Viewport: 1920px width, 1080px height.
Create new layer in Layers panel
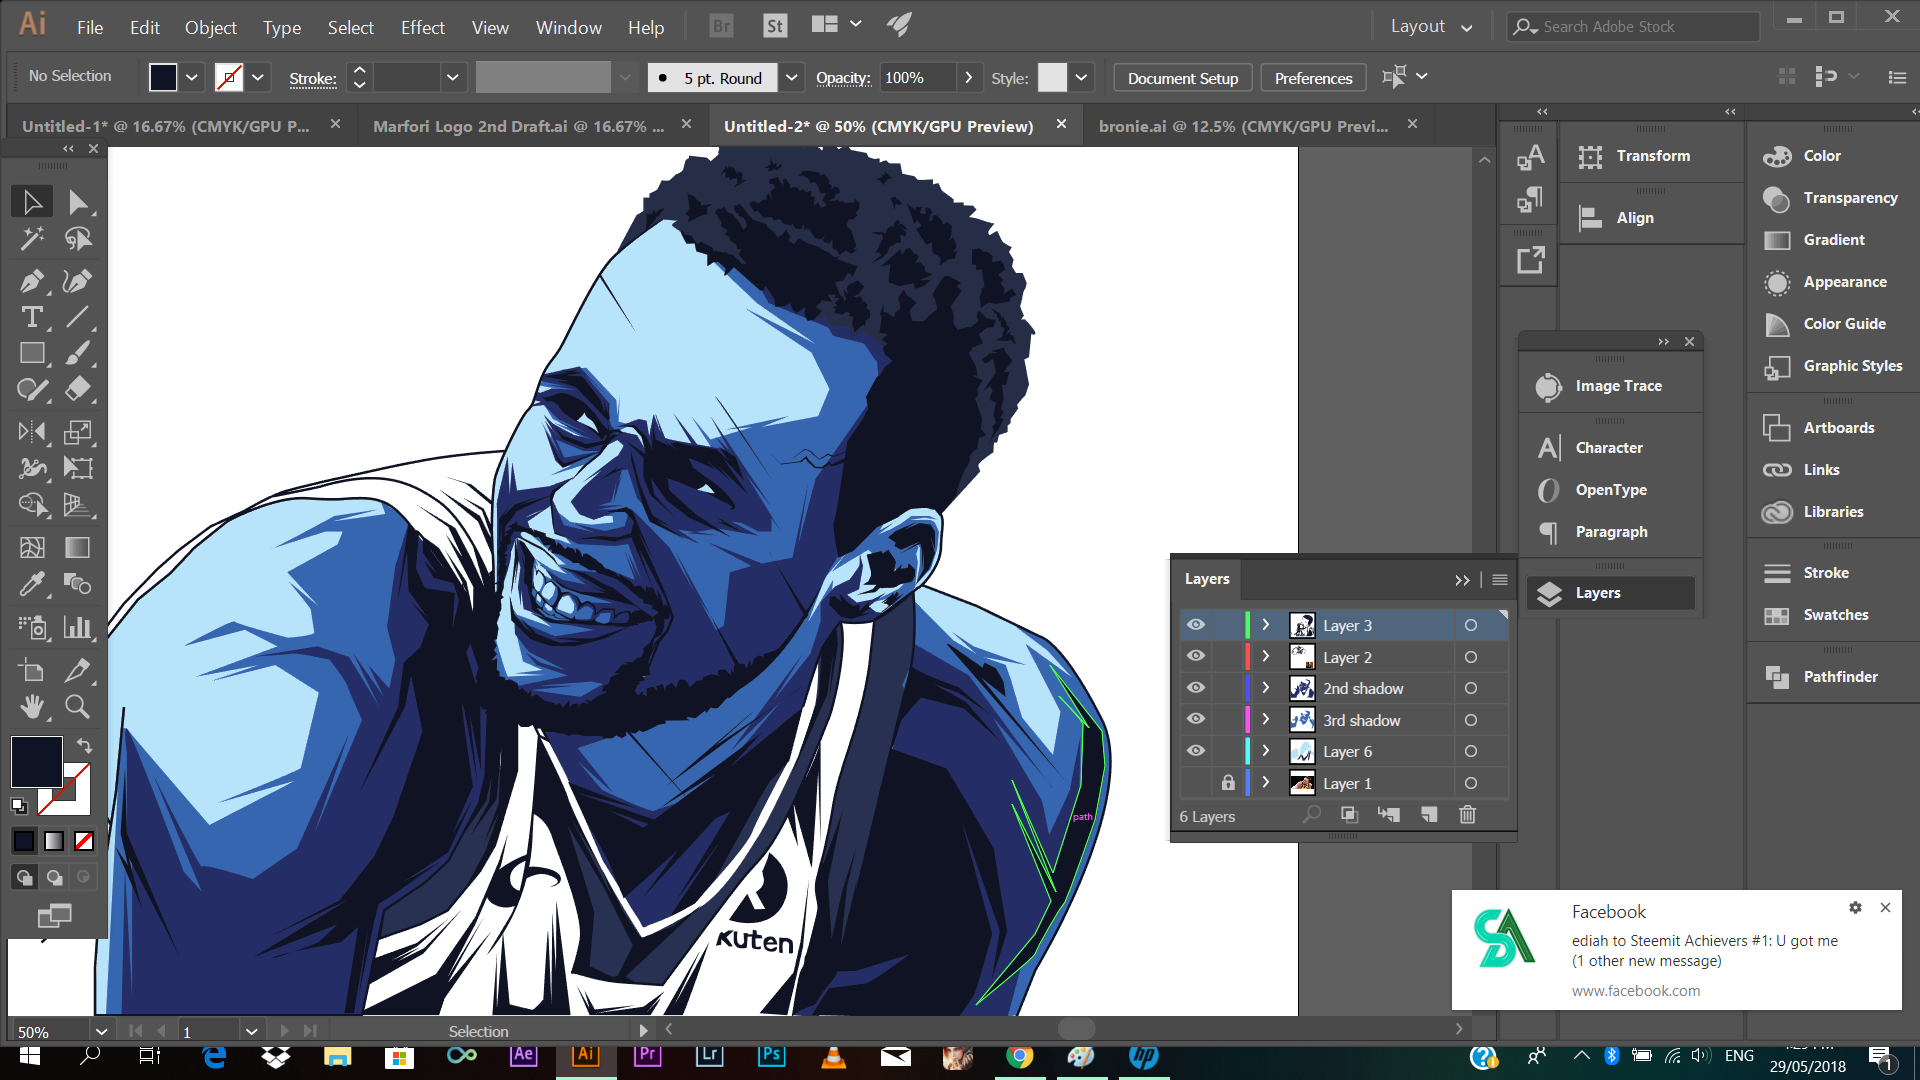[1428, 815]
